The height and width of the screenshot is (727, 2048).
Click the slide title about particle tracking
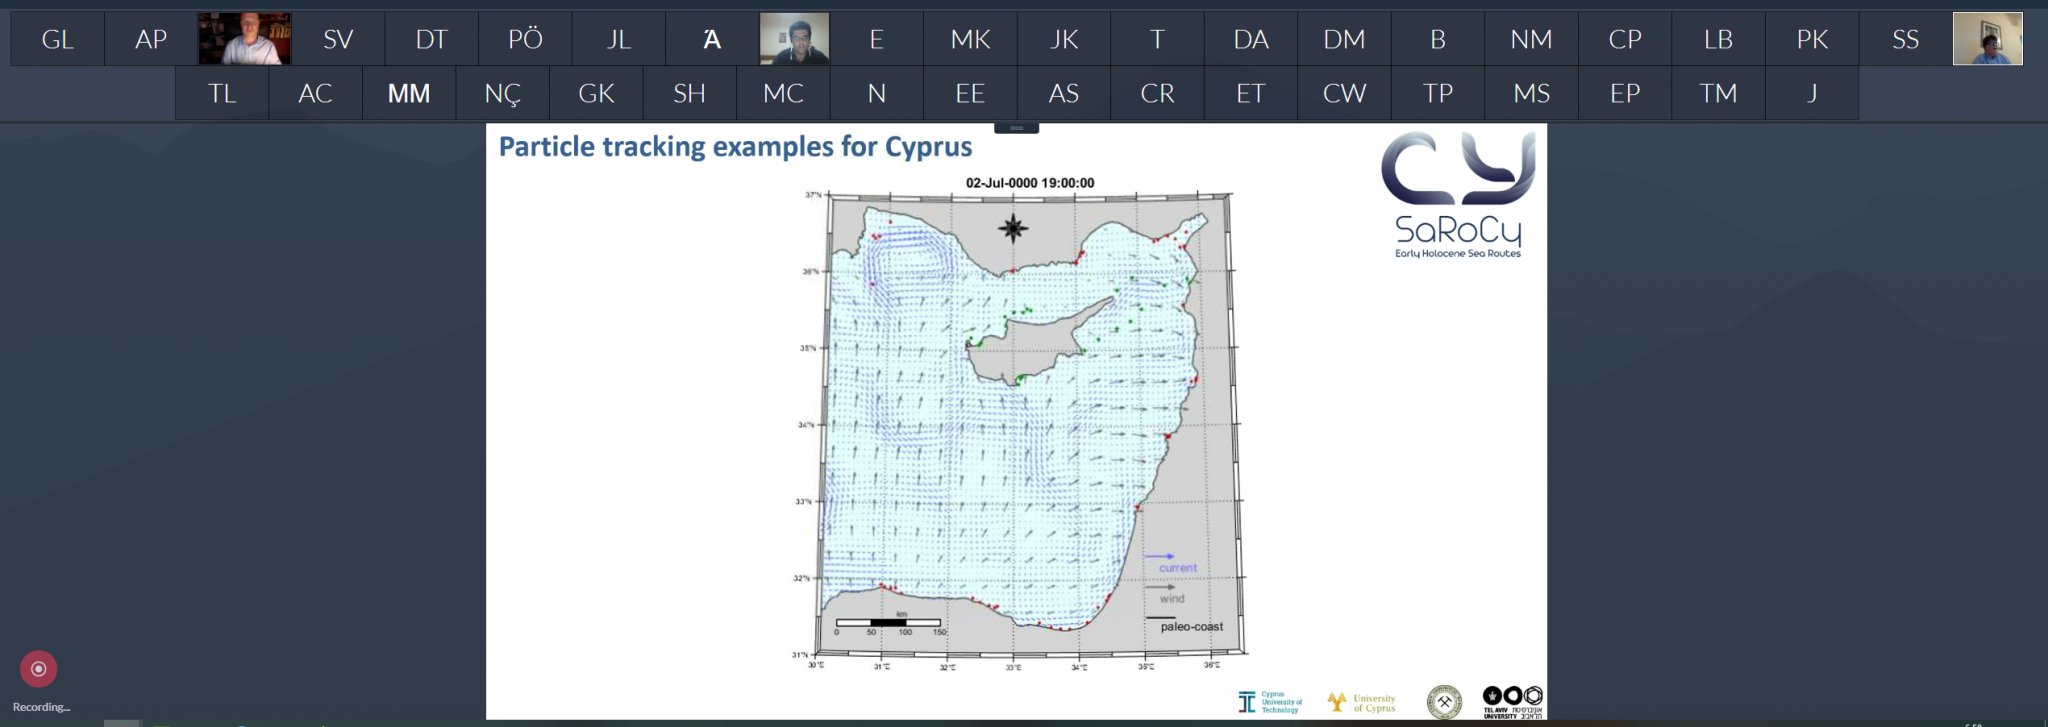pyautogui.click(x=735, y=147)
